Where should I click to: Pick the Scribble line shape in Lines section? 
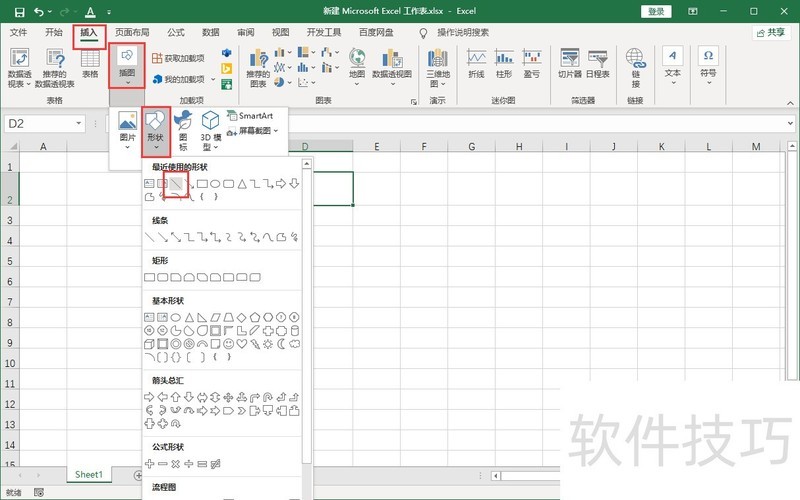click(294, 237)
